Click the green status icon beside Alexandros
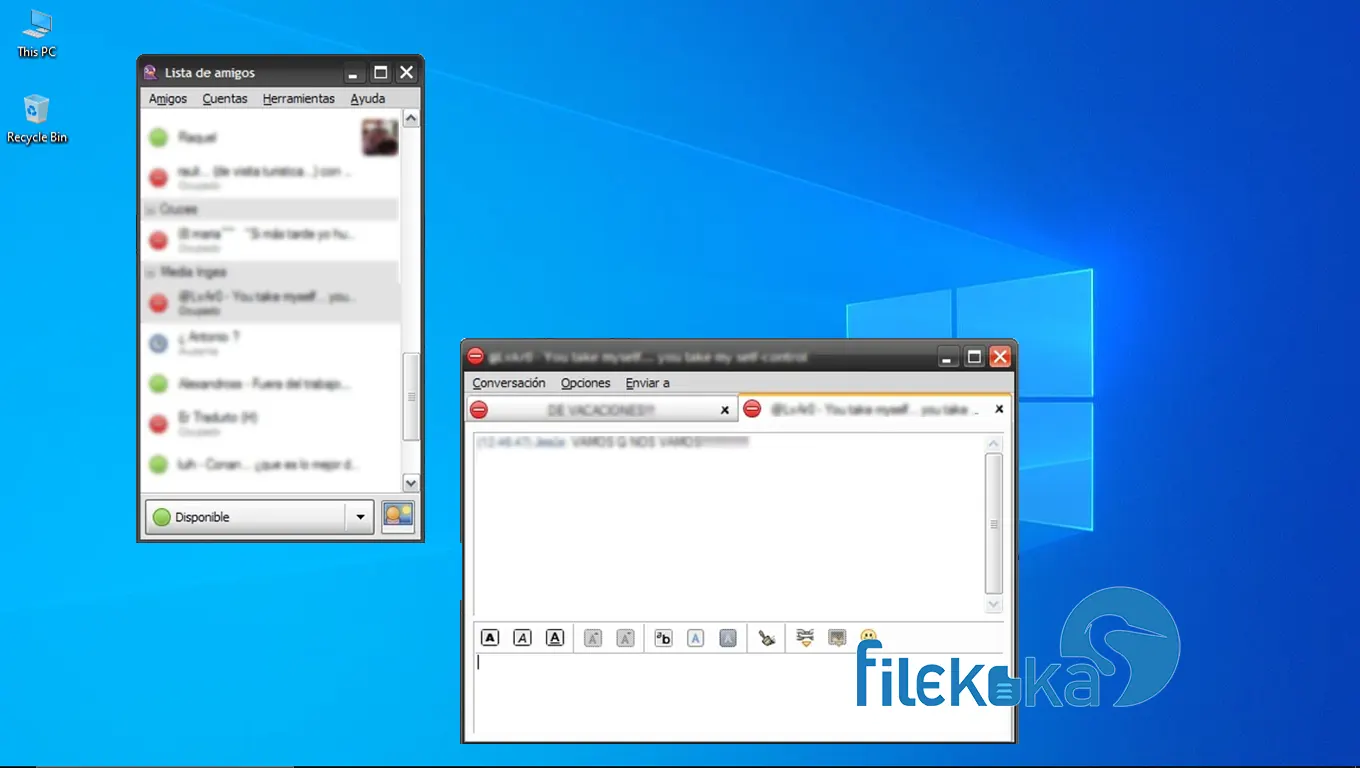This screenshot has height=768, width=1360. (158, 384)
